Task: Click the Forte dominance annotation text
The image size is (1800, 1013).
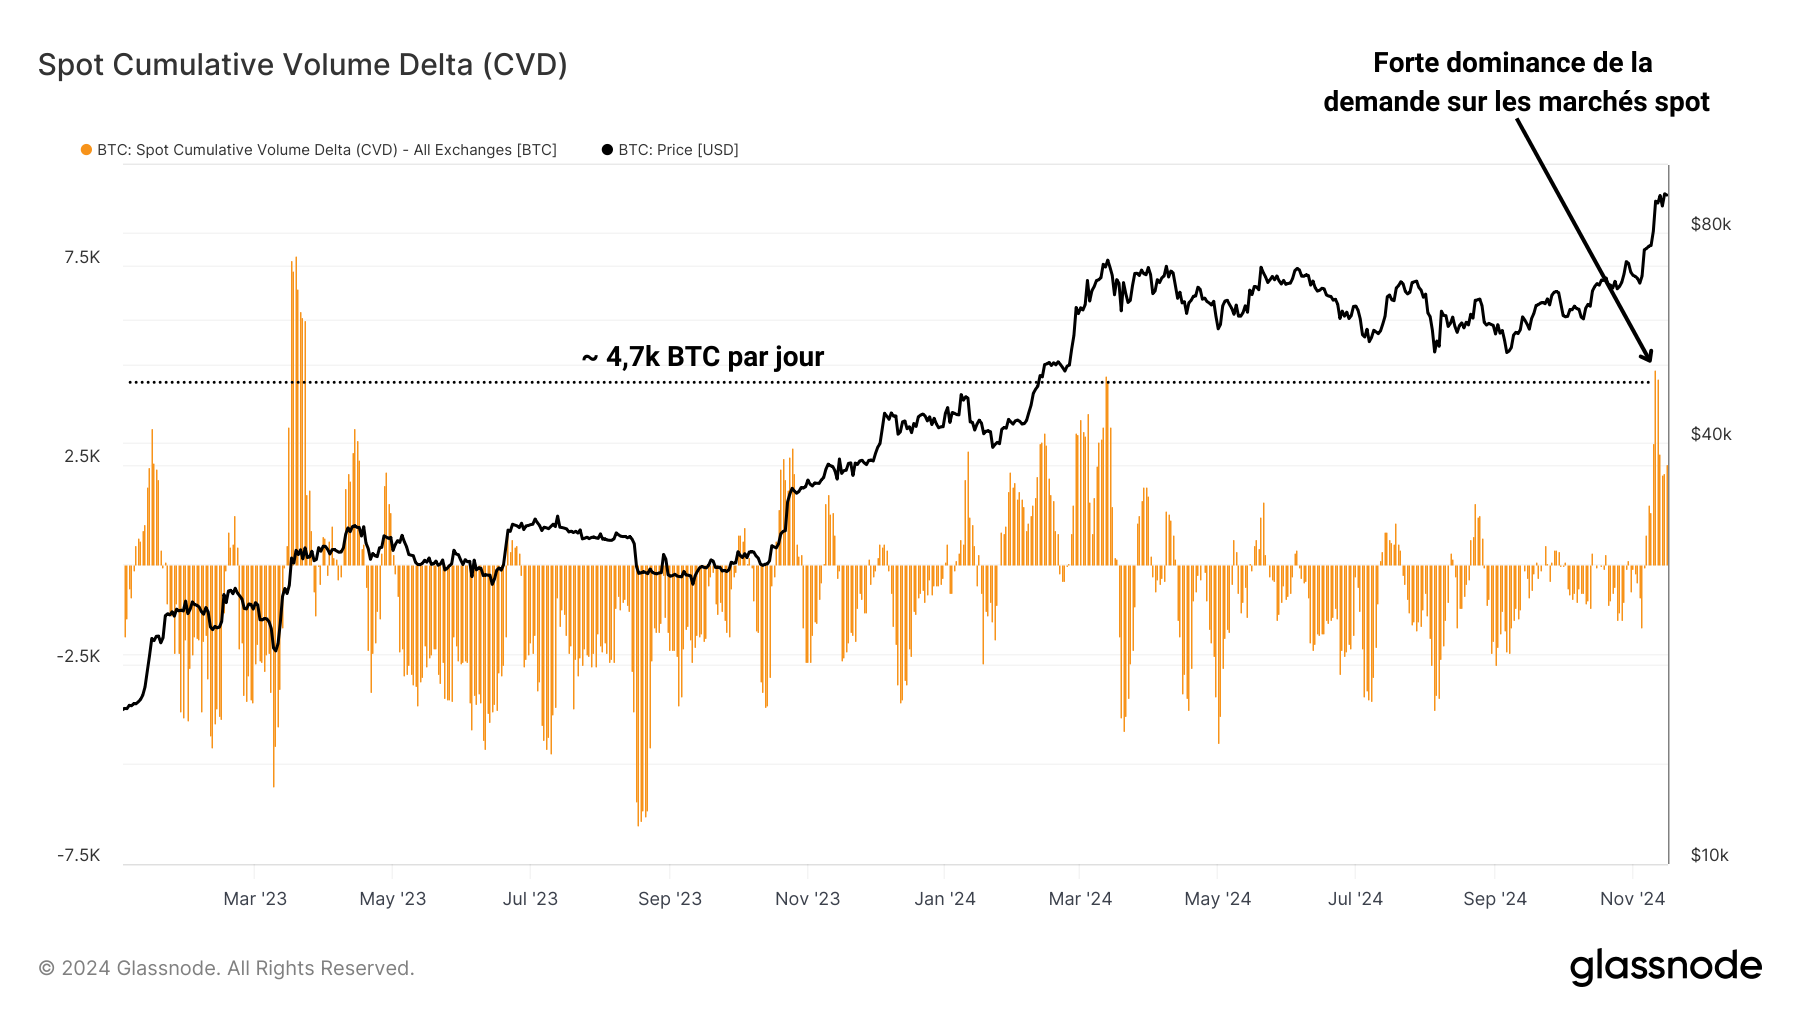Action: (1515, 82)
